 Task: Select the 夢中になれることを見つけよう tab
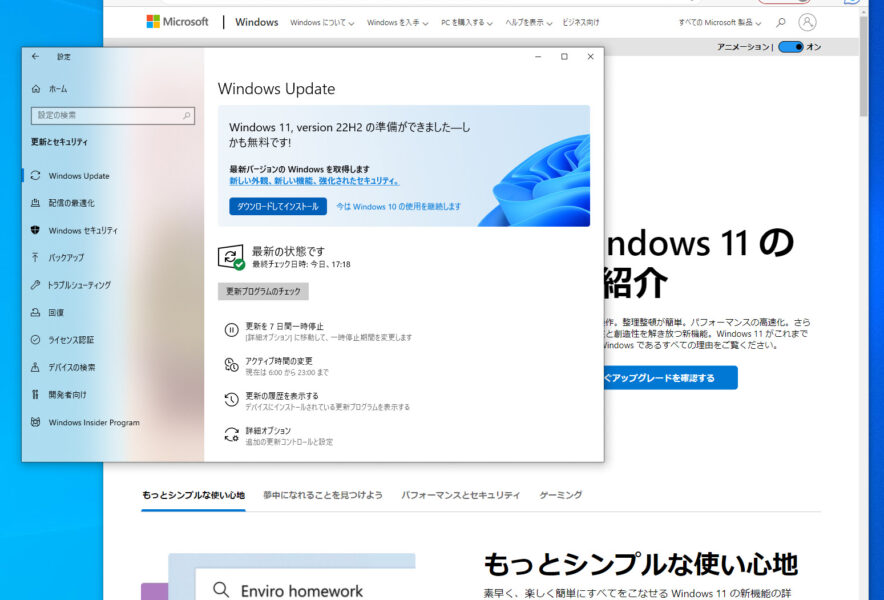322,495
